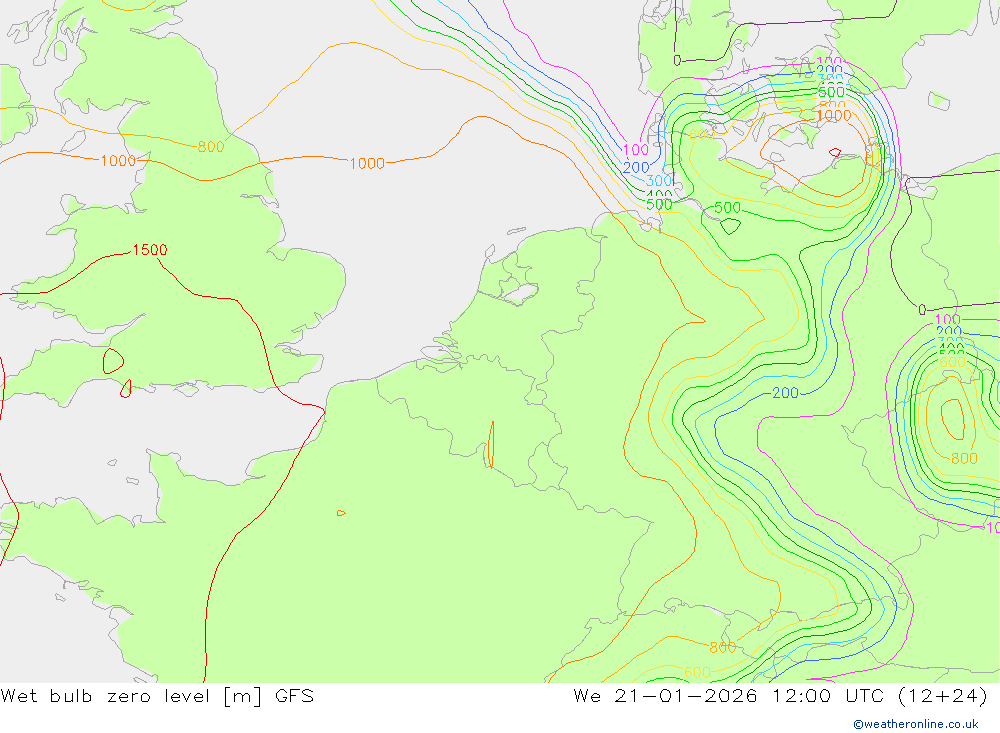1000x733 pixels.
Task: Click the orange '800' label below the eastern oval contour
Action: (x=964, y=459)
